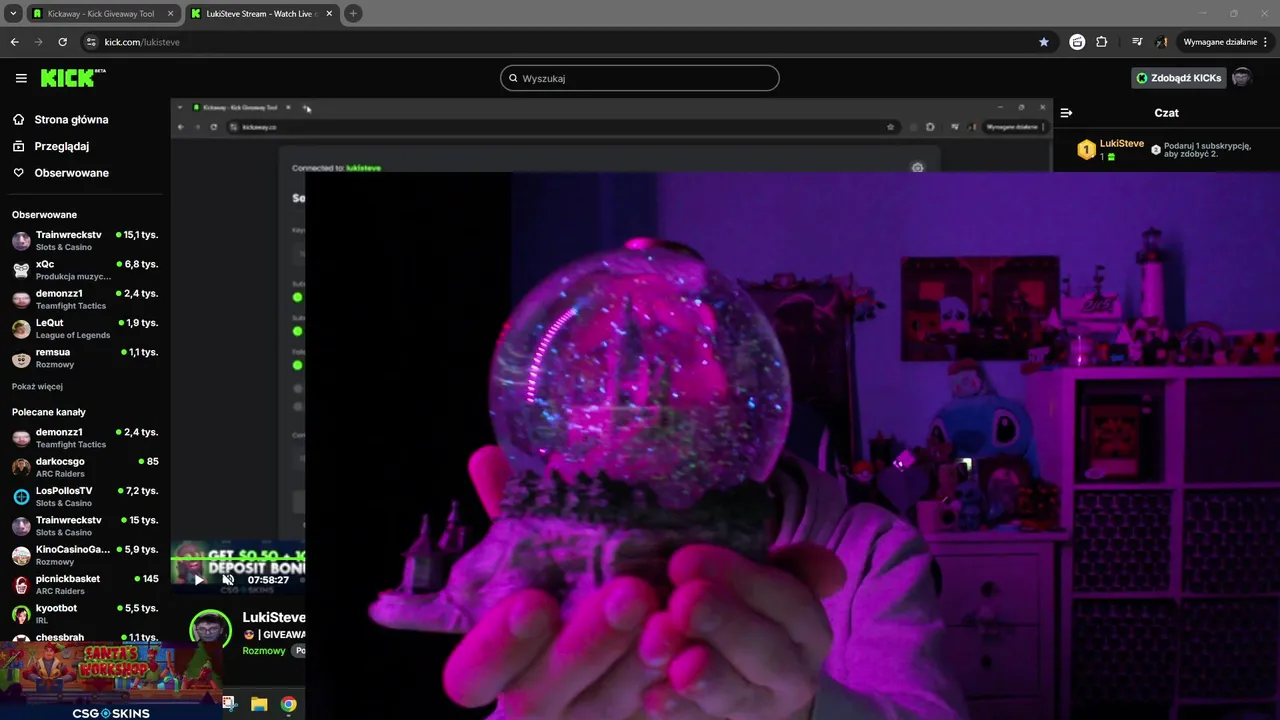Click the white circular extension icon

click(1077, 42)
